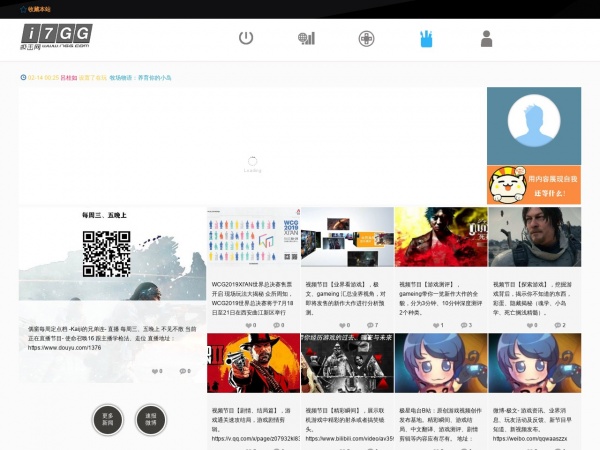This screenshot has height=450, width=600.
Task: Open the anime girl thumbnail above 微博-极文
Action: click(535, 363)
